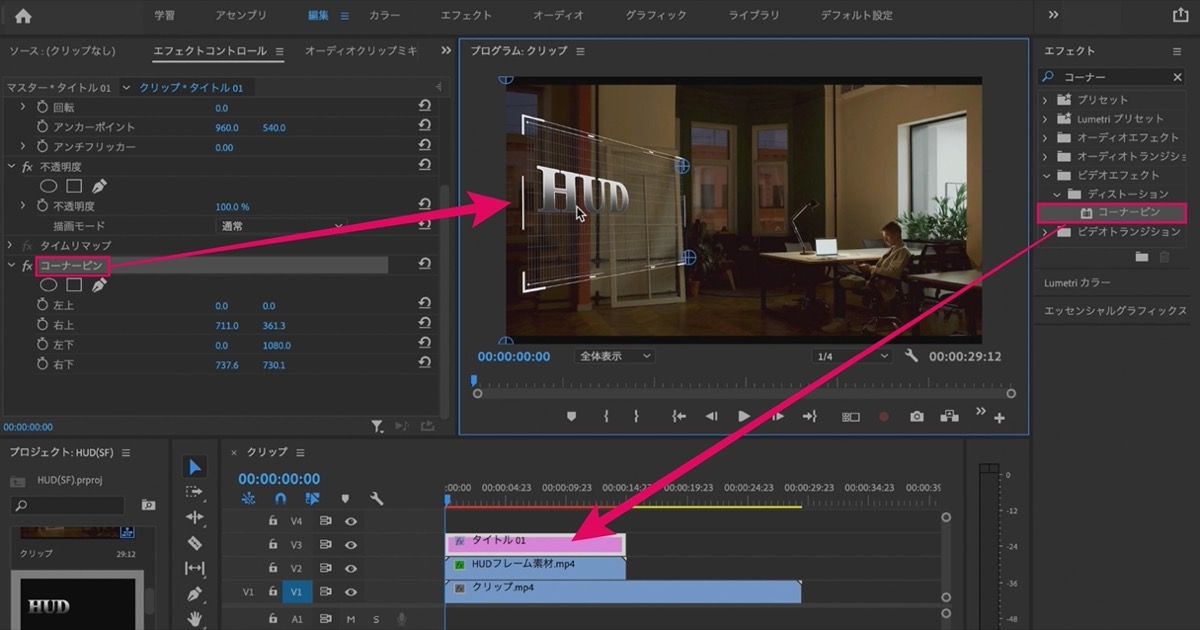1200x630 pixels.
Task: Open timeline display settings wrench
Action: tap(377, 498)
